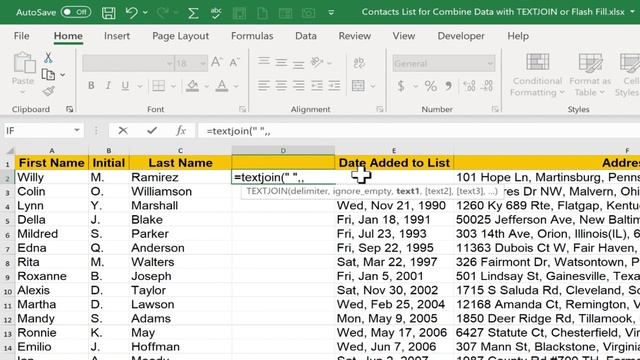Toggle the AutoSave switch
Screen dimensions: 640x360
(x=76, y=12)
